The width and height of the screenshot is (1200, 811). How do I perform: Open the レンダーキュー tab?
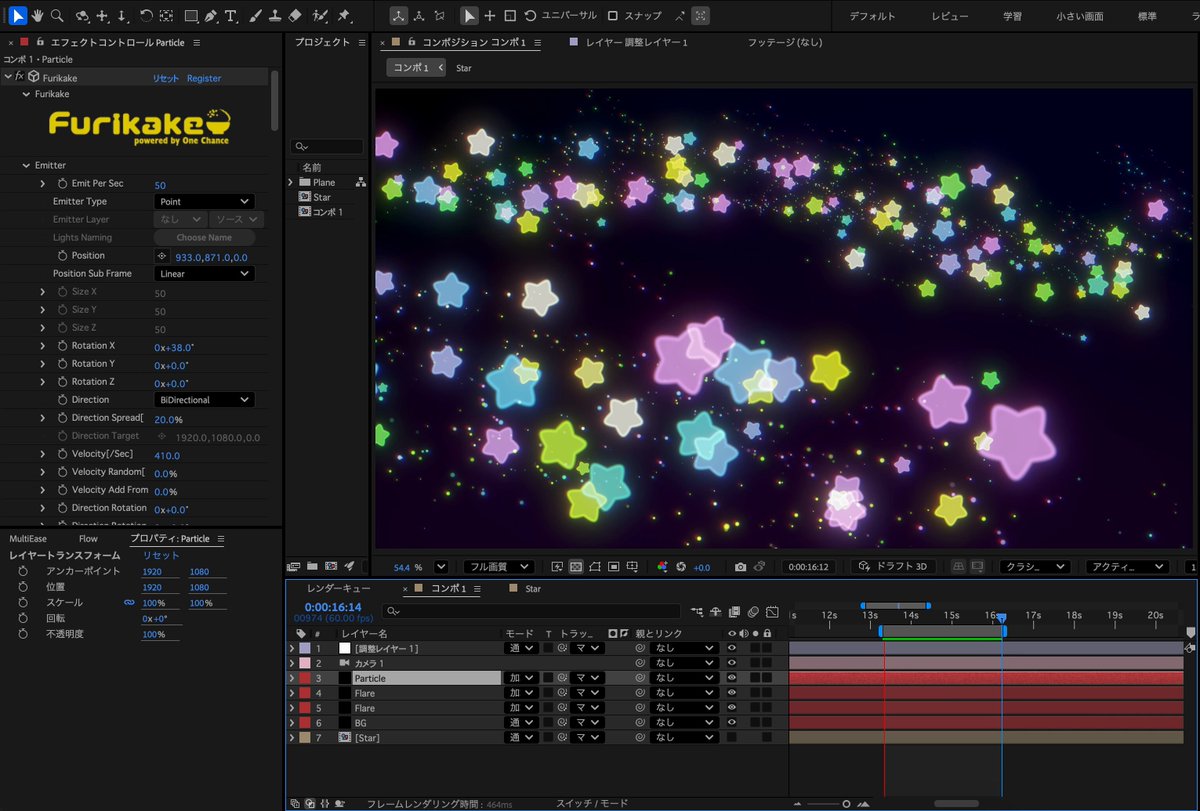[x=338, y=589]
